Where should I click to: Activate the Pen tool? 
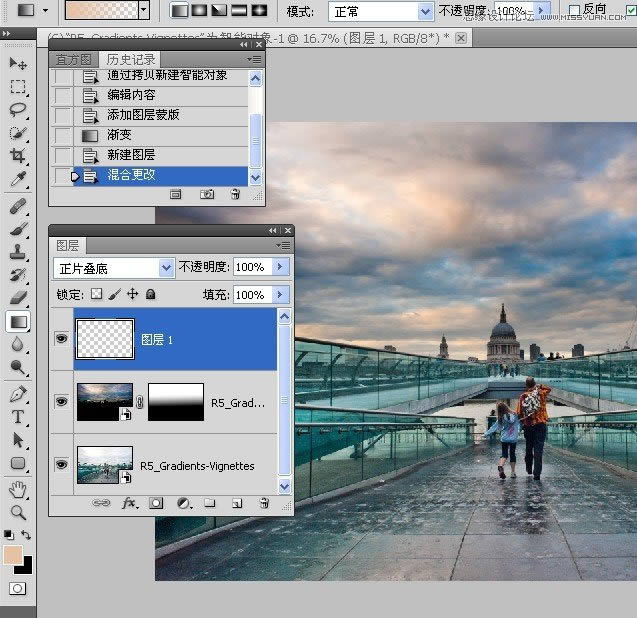click(18, 394)
